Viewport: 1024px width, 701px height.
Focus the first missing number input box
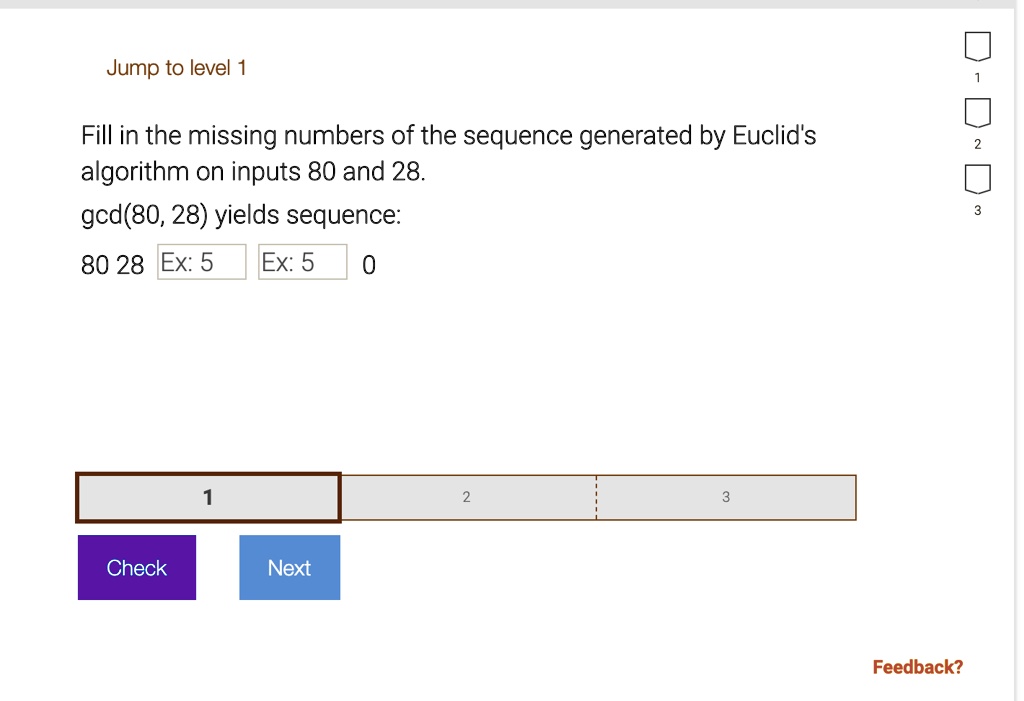202,262
